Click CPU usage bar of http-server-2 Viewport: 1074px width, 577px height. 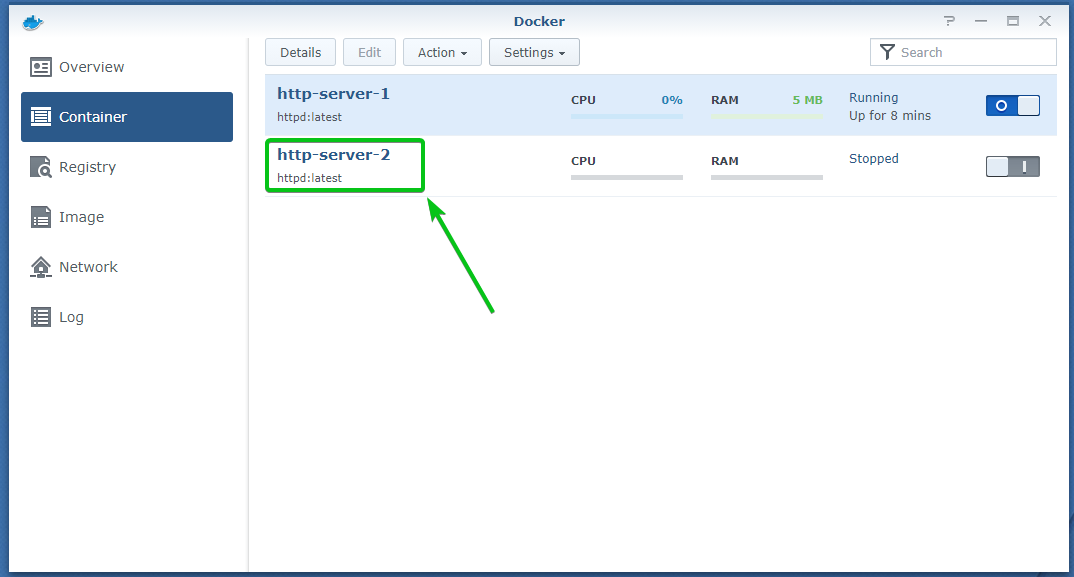(x=627, y=177)
